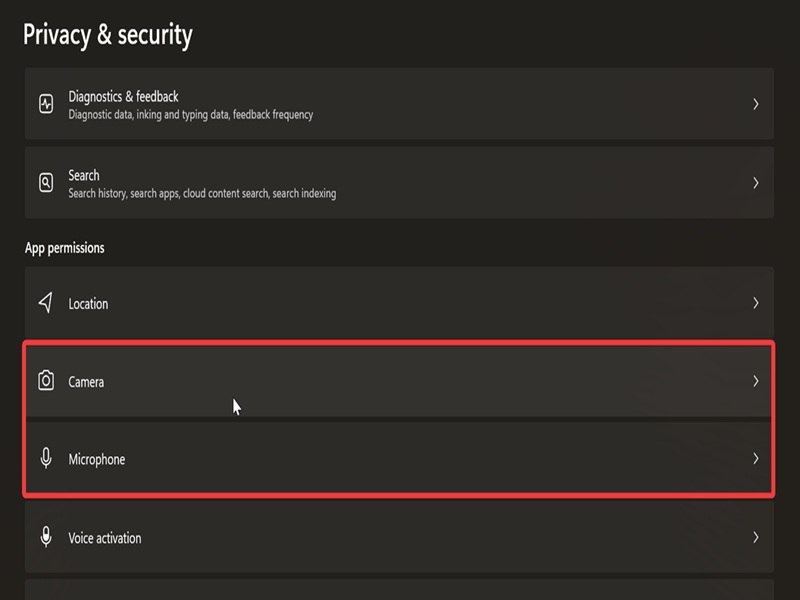Open Location permissions via right chevron

click(x=756, y=303)
